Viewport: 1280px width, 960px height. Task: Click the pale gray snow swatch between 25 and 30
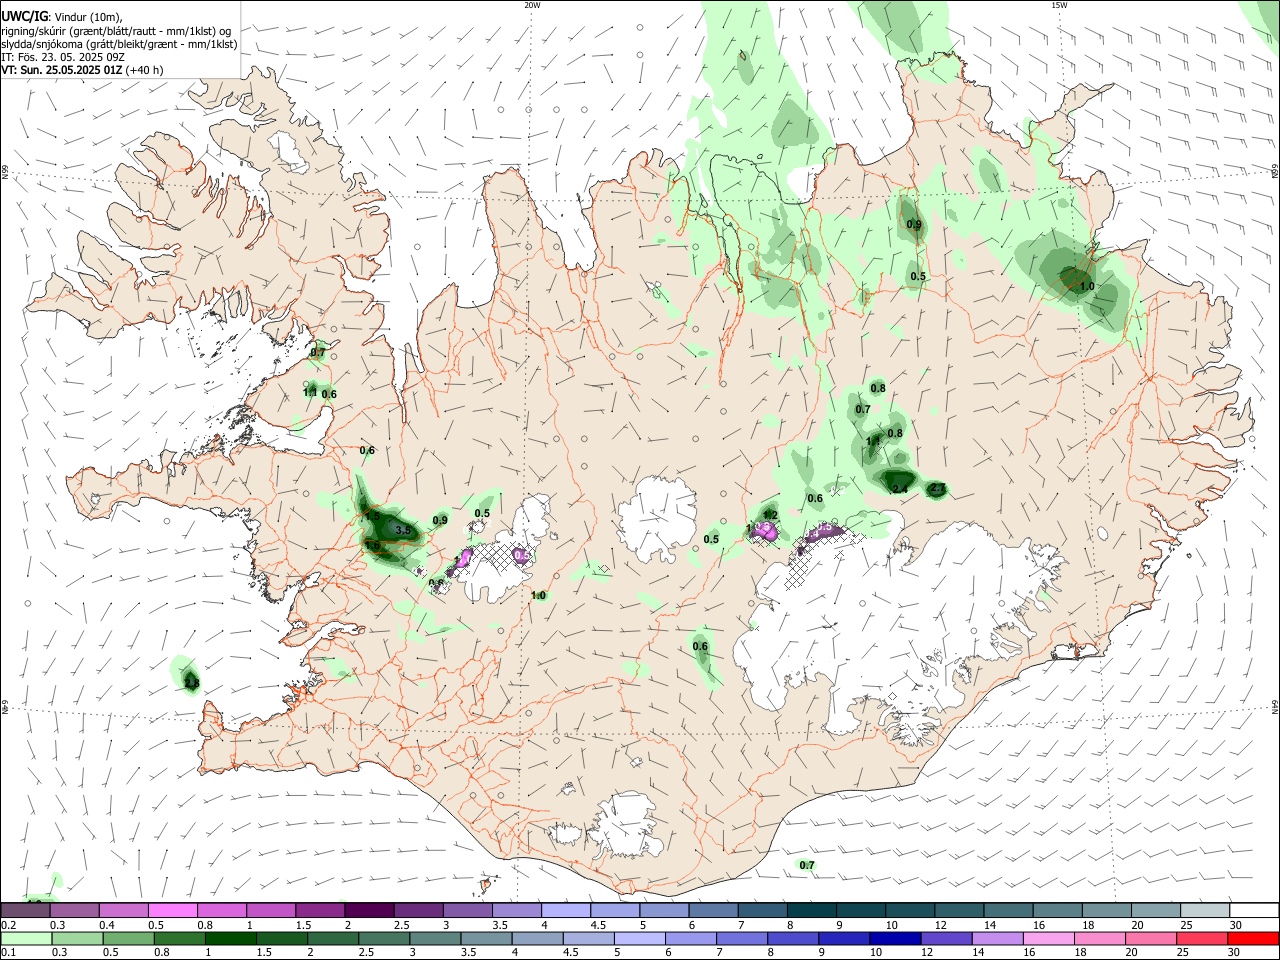pos(1204,910)
